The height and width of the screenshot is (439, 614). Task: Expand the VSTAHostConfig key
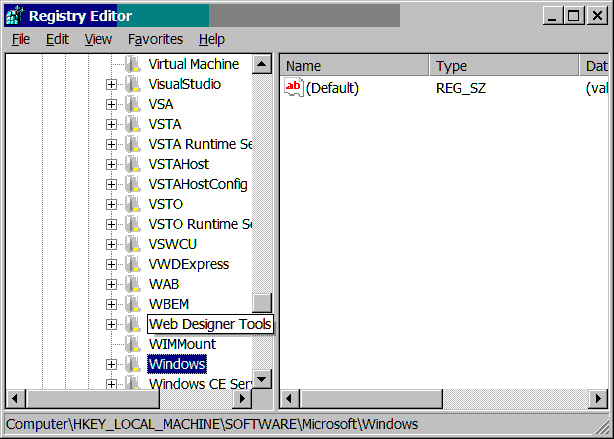click(x=111, y=184)
